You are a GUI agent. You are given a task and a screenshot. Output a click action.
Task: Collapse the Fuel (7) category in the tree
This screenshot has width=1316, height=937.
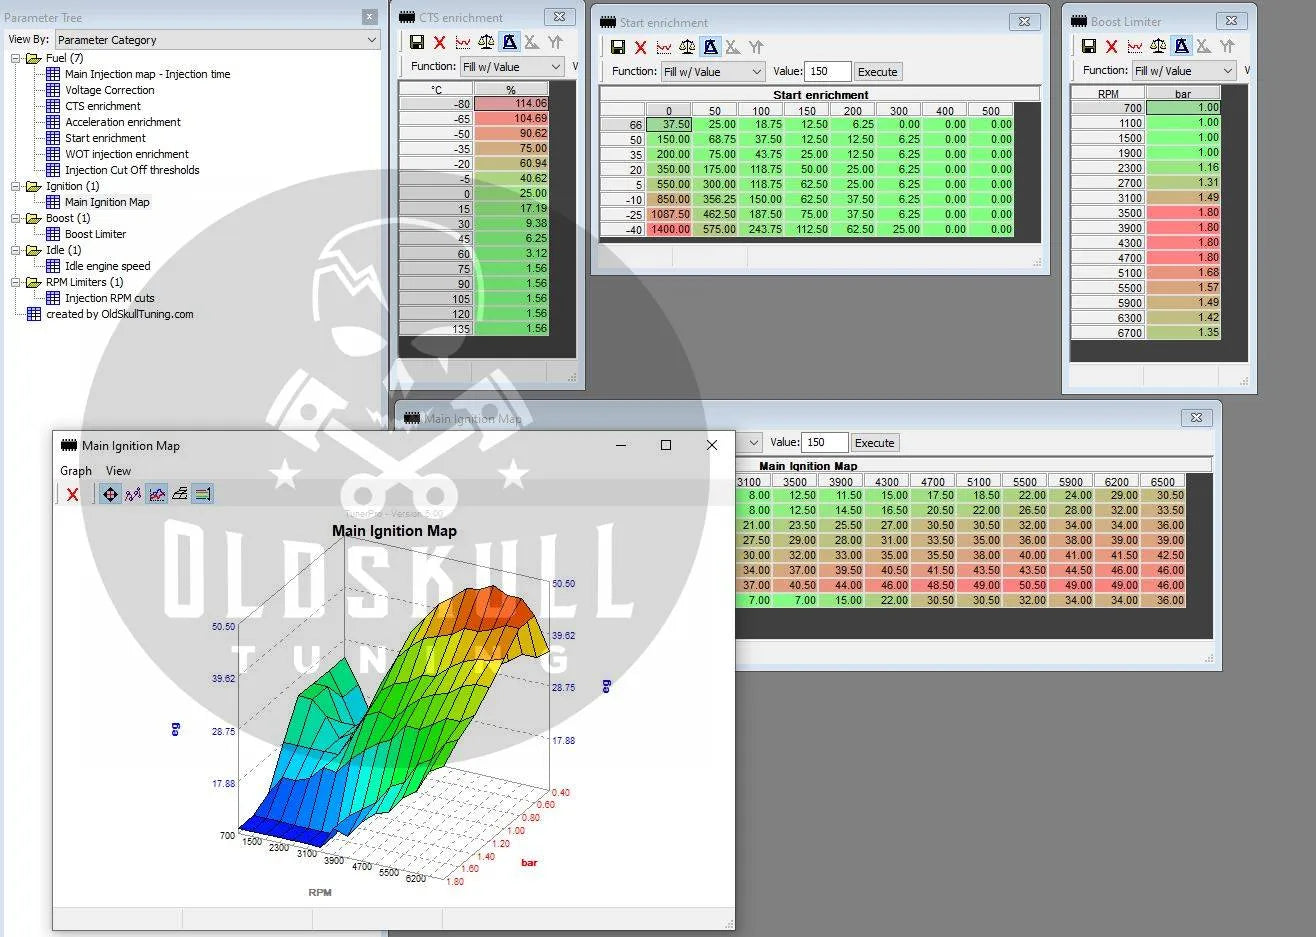point(16,58)
